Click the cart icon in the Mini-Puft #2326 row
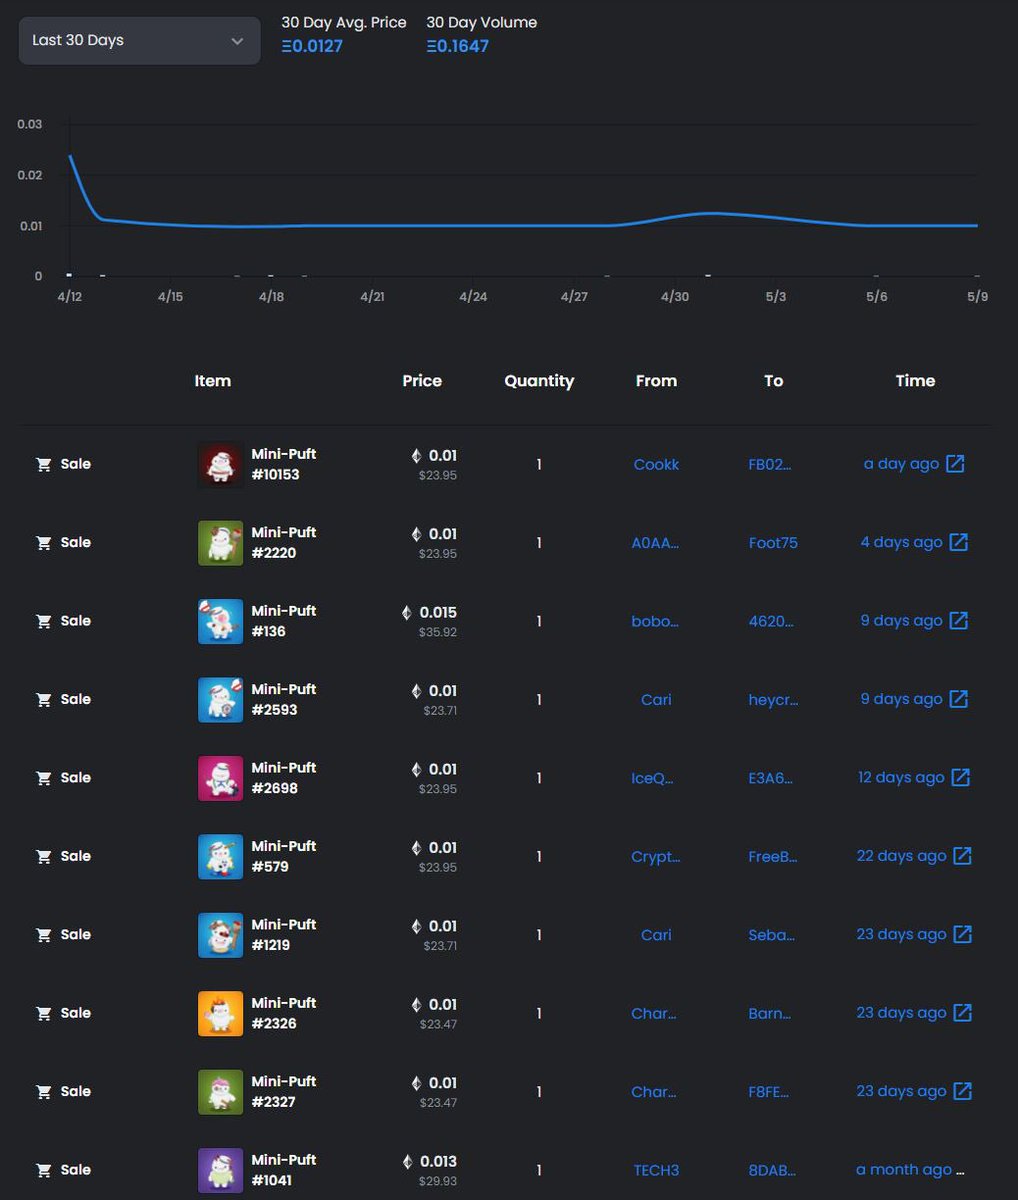This screenshot has width=1018, height=1200. 43,1014
